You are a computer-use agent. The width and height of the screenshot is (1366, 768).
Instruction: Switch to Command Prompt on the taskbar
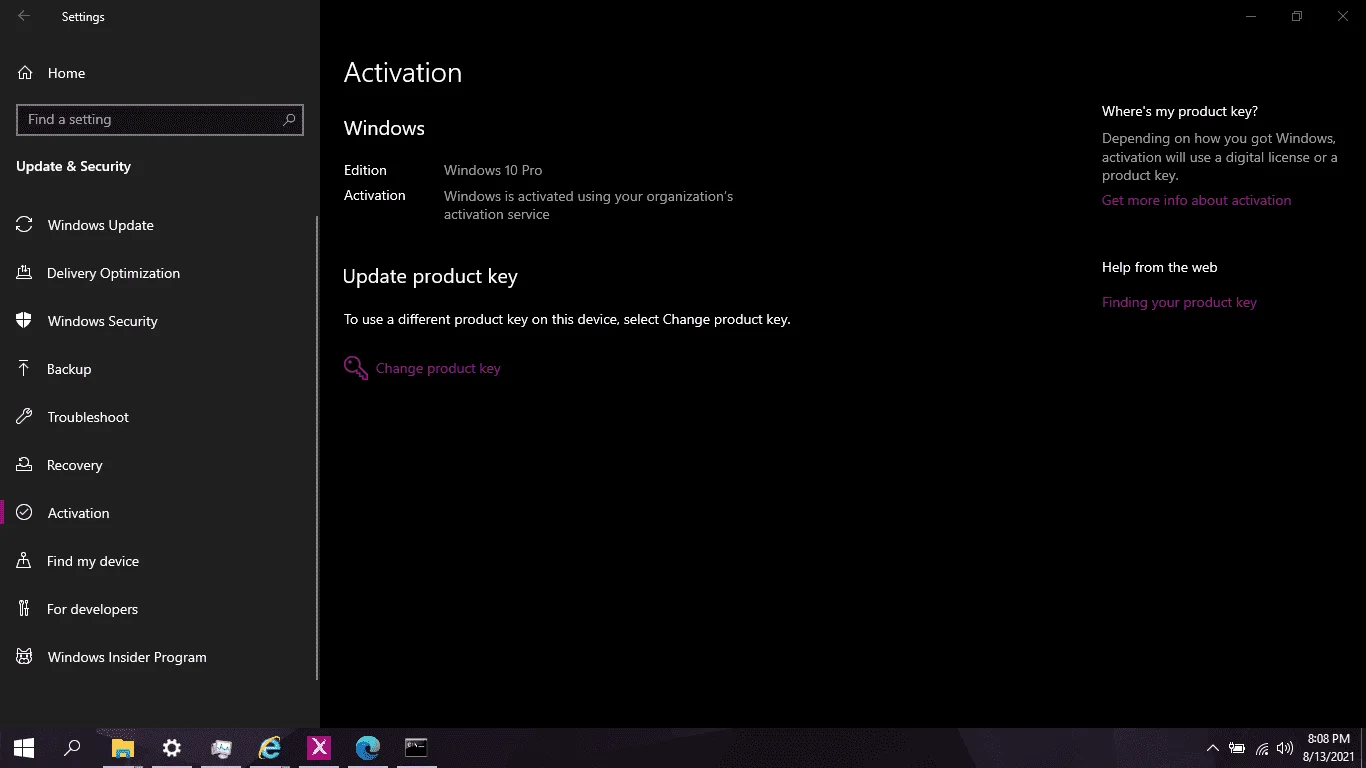416,748
